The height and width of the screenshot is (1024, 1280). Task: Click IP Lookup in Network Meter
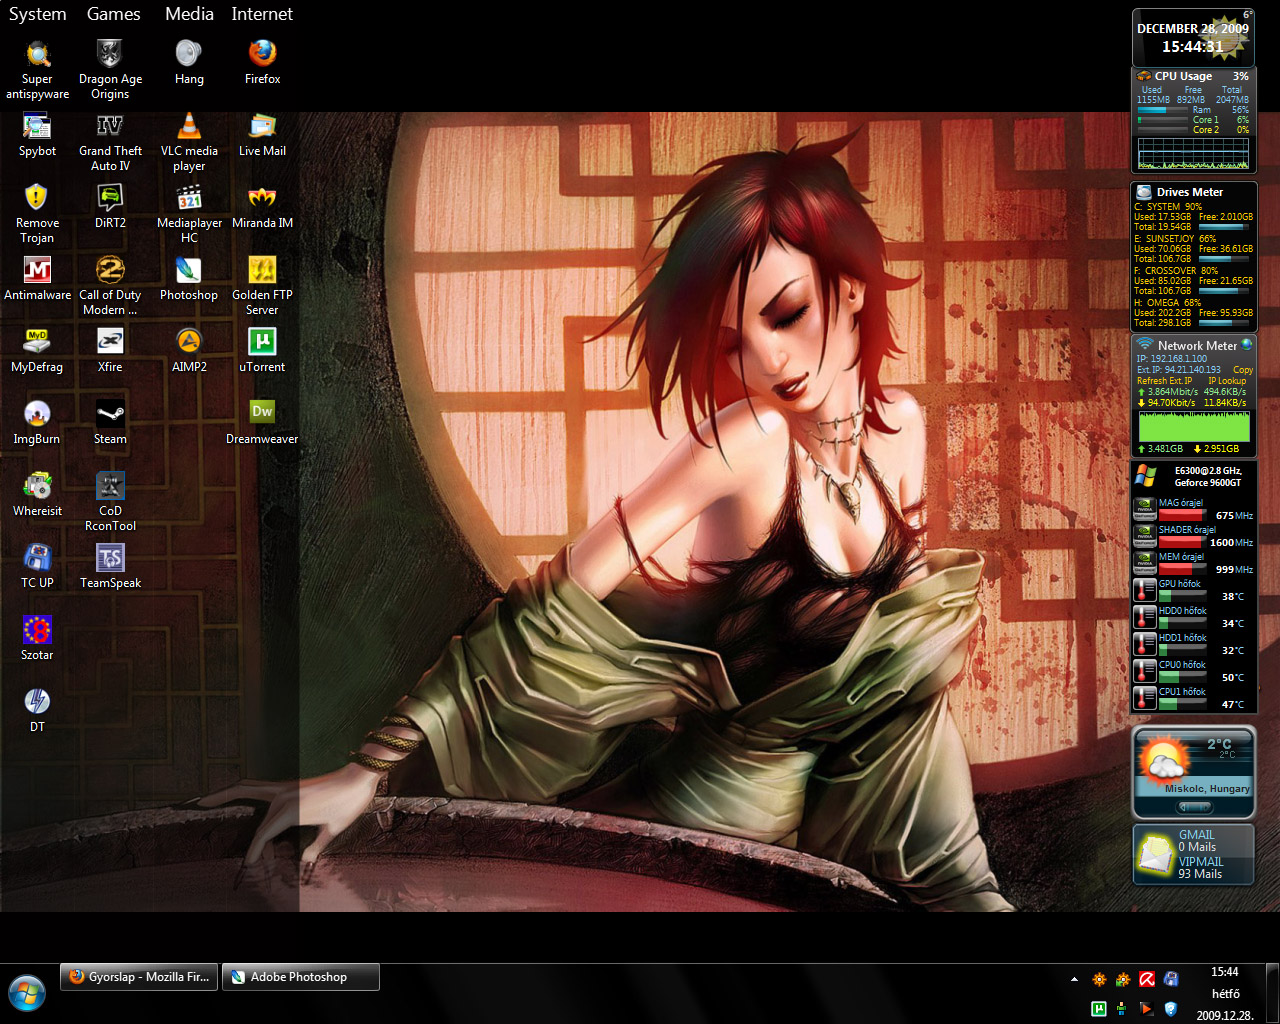tap(1227, 381)
